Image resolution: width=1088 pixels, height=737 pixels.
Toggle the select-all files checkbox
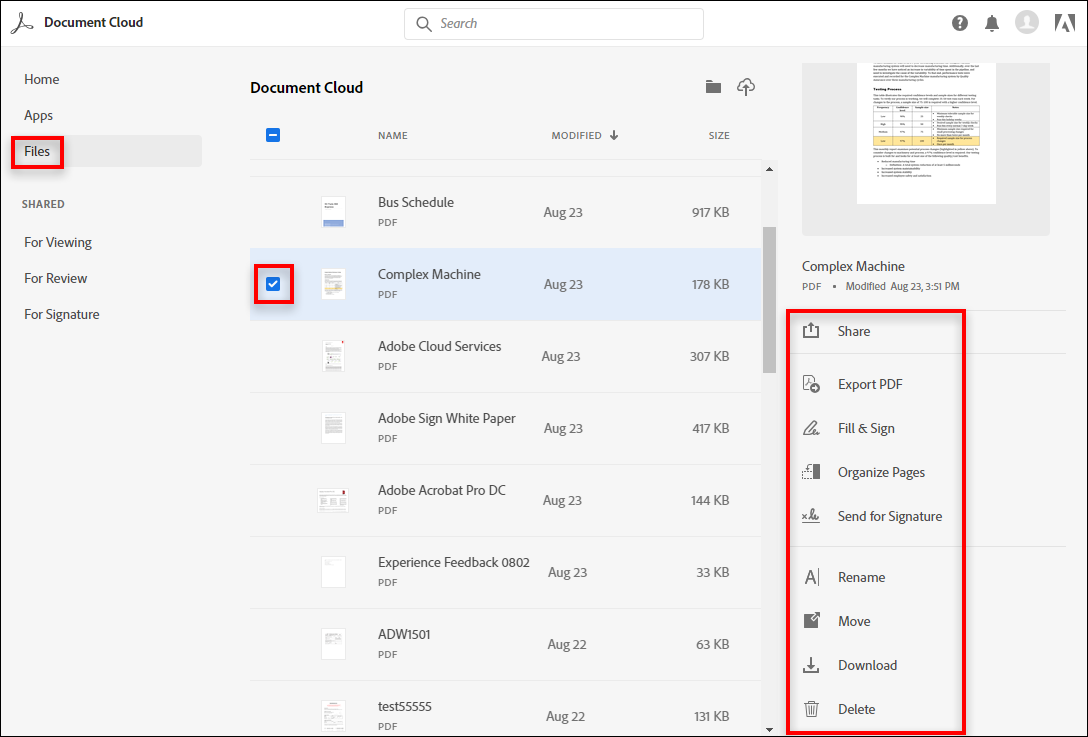coord(273,135)
